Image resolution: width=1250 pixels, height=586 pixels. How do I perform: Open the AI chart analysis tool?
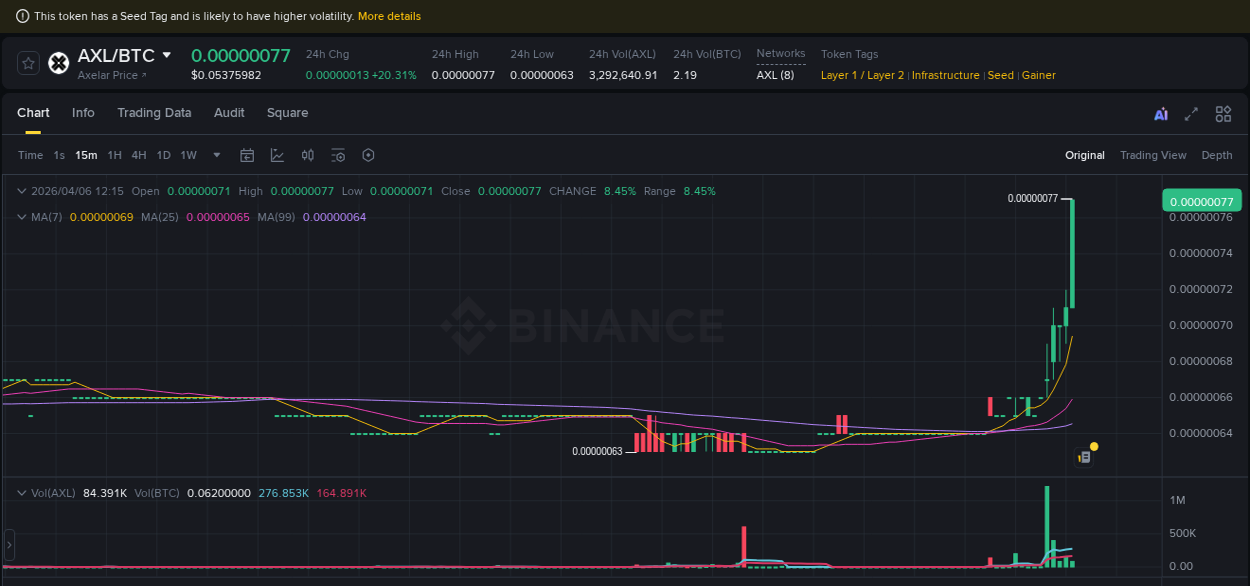(1160, 114)
